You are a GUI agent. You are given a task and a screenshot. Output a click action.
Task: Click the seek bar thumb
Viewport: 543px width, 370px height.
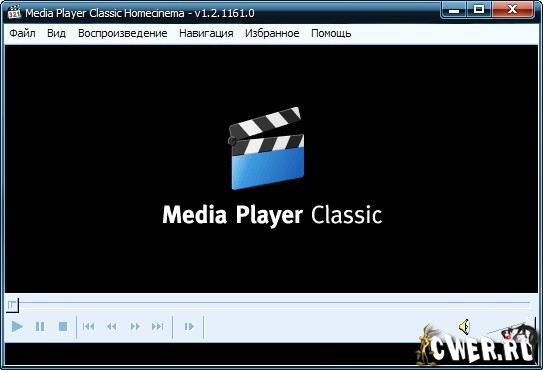(12, 305)
